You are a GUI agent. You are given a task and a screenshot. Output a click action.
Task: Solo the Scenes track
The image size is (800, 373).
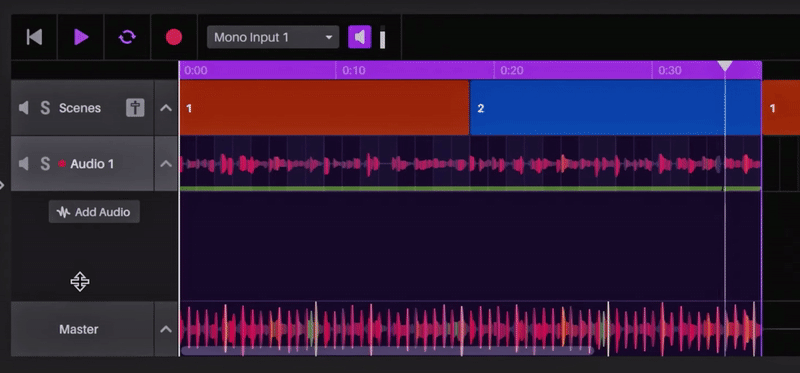(x=45, y=108)
